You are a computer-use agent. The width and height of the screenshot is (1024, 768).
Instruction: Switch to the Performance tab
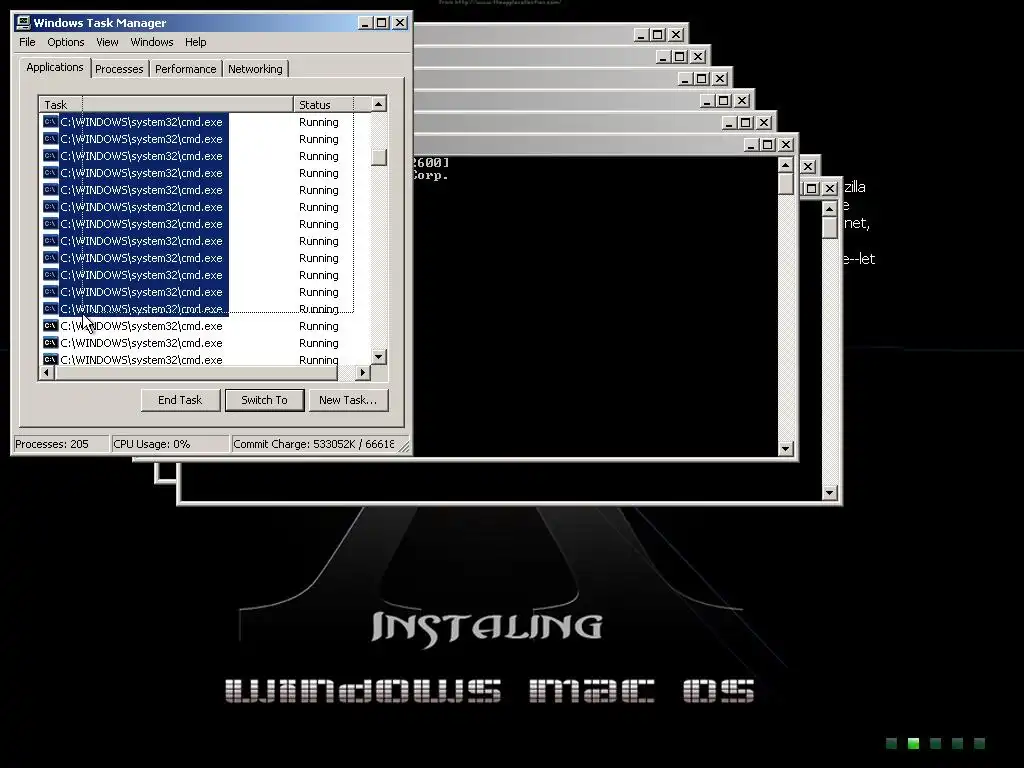point(185,69)
